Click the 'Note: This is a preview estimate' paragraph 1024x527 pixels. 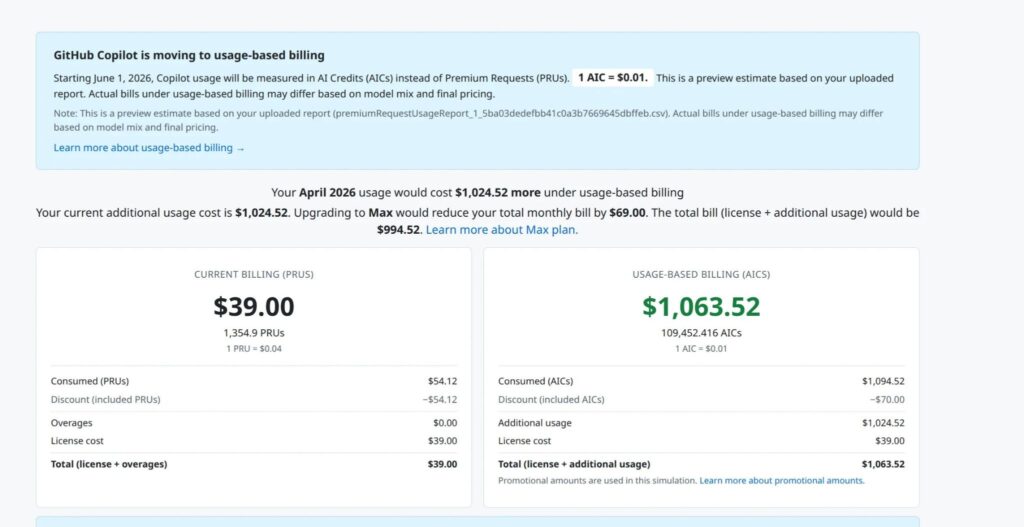[x=468, y=120]
